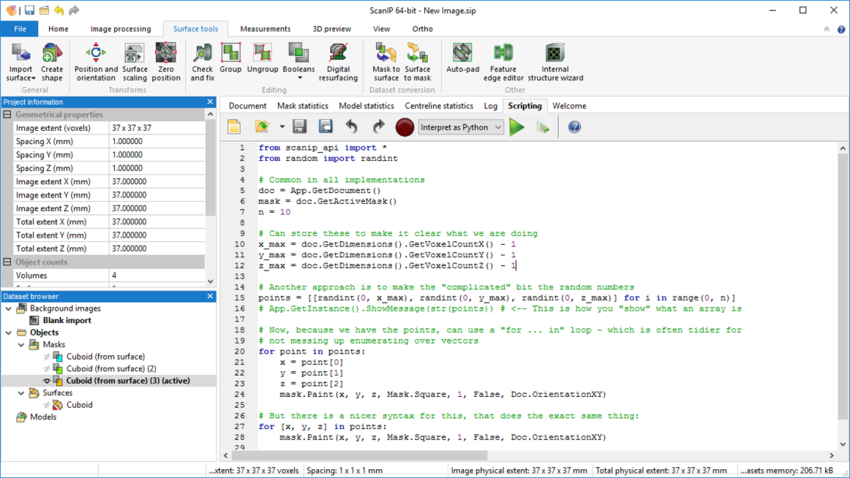Image resolution: width=850 pixels, height=478 pixels.
Task: Show the first Cuboid (from surface) mask
Action: [47, 357]
